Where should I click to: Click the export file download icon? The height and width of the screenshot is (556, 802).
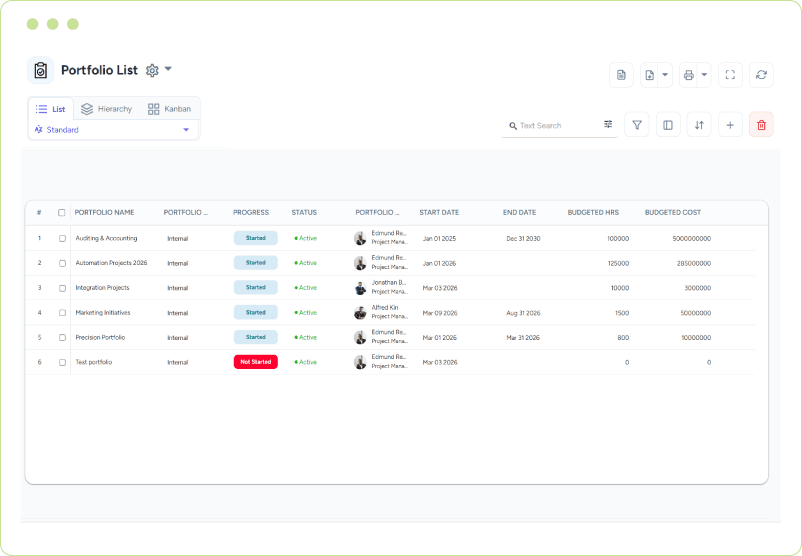point(650,75)
